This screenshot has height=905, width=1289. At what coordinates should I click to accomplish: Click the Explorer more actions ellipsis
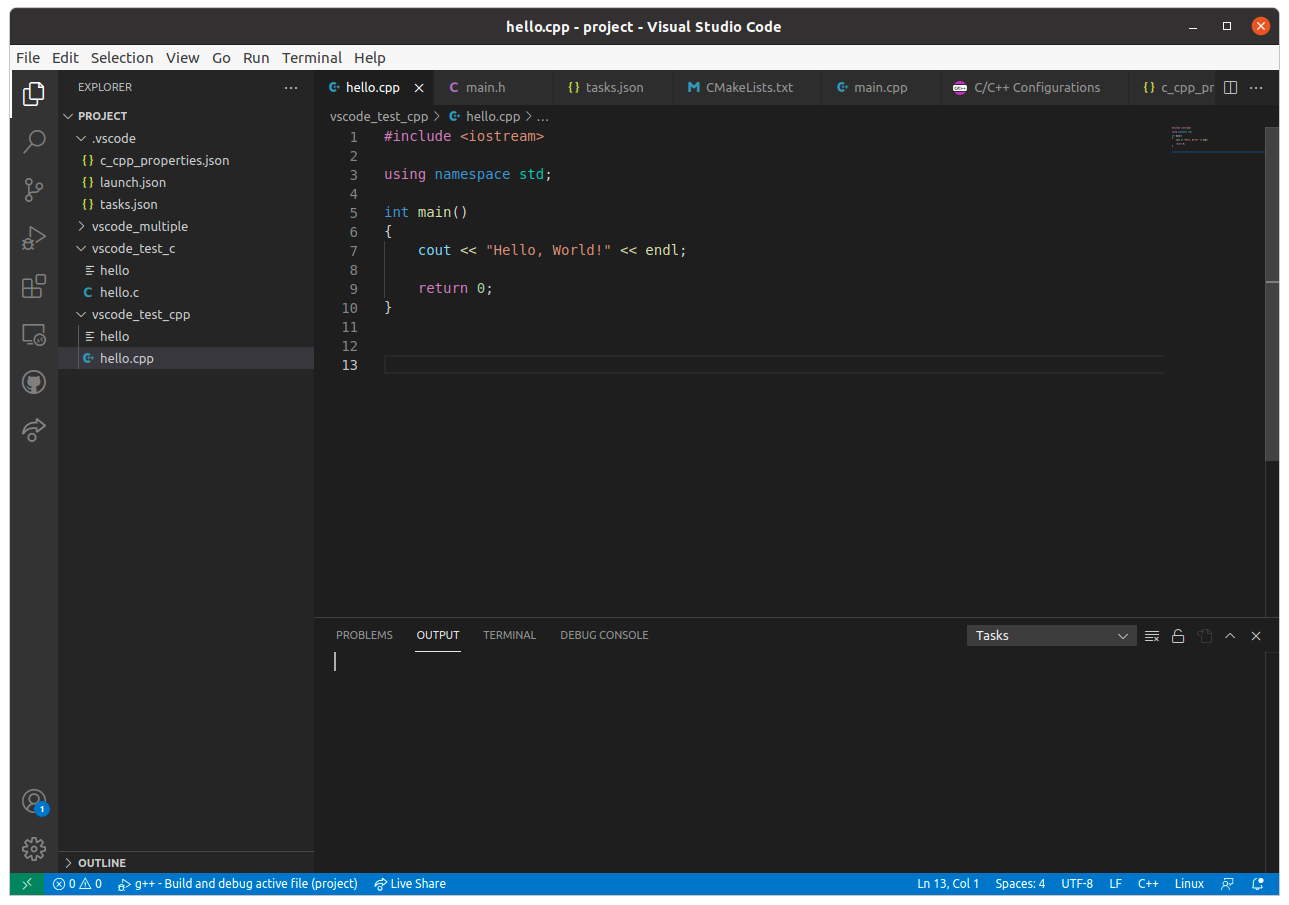[291, 88]
